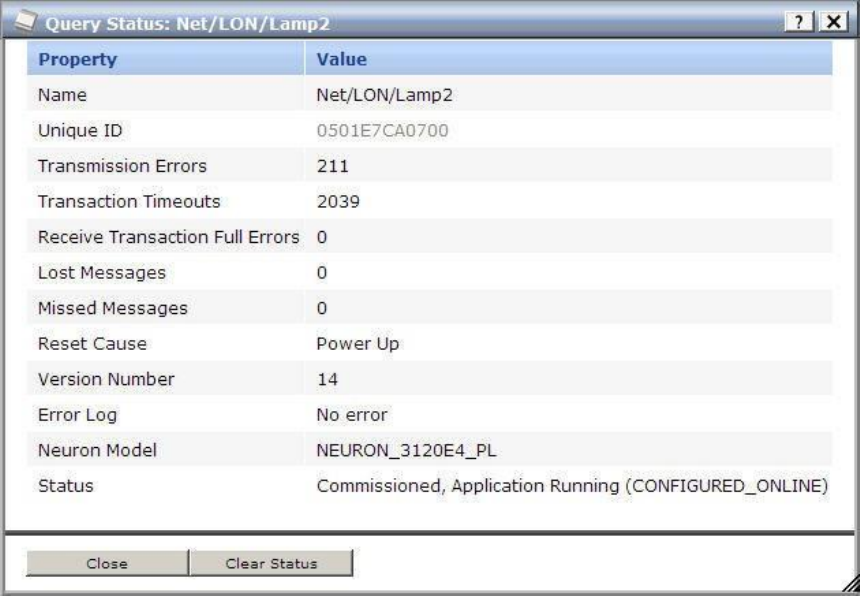
Task: Click the help question mark button
Action: point(799,22)
